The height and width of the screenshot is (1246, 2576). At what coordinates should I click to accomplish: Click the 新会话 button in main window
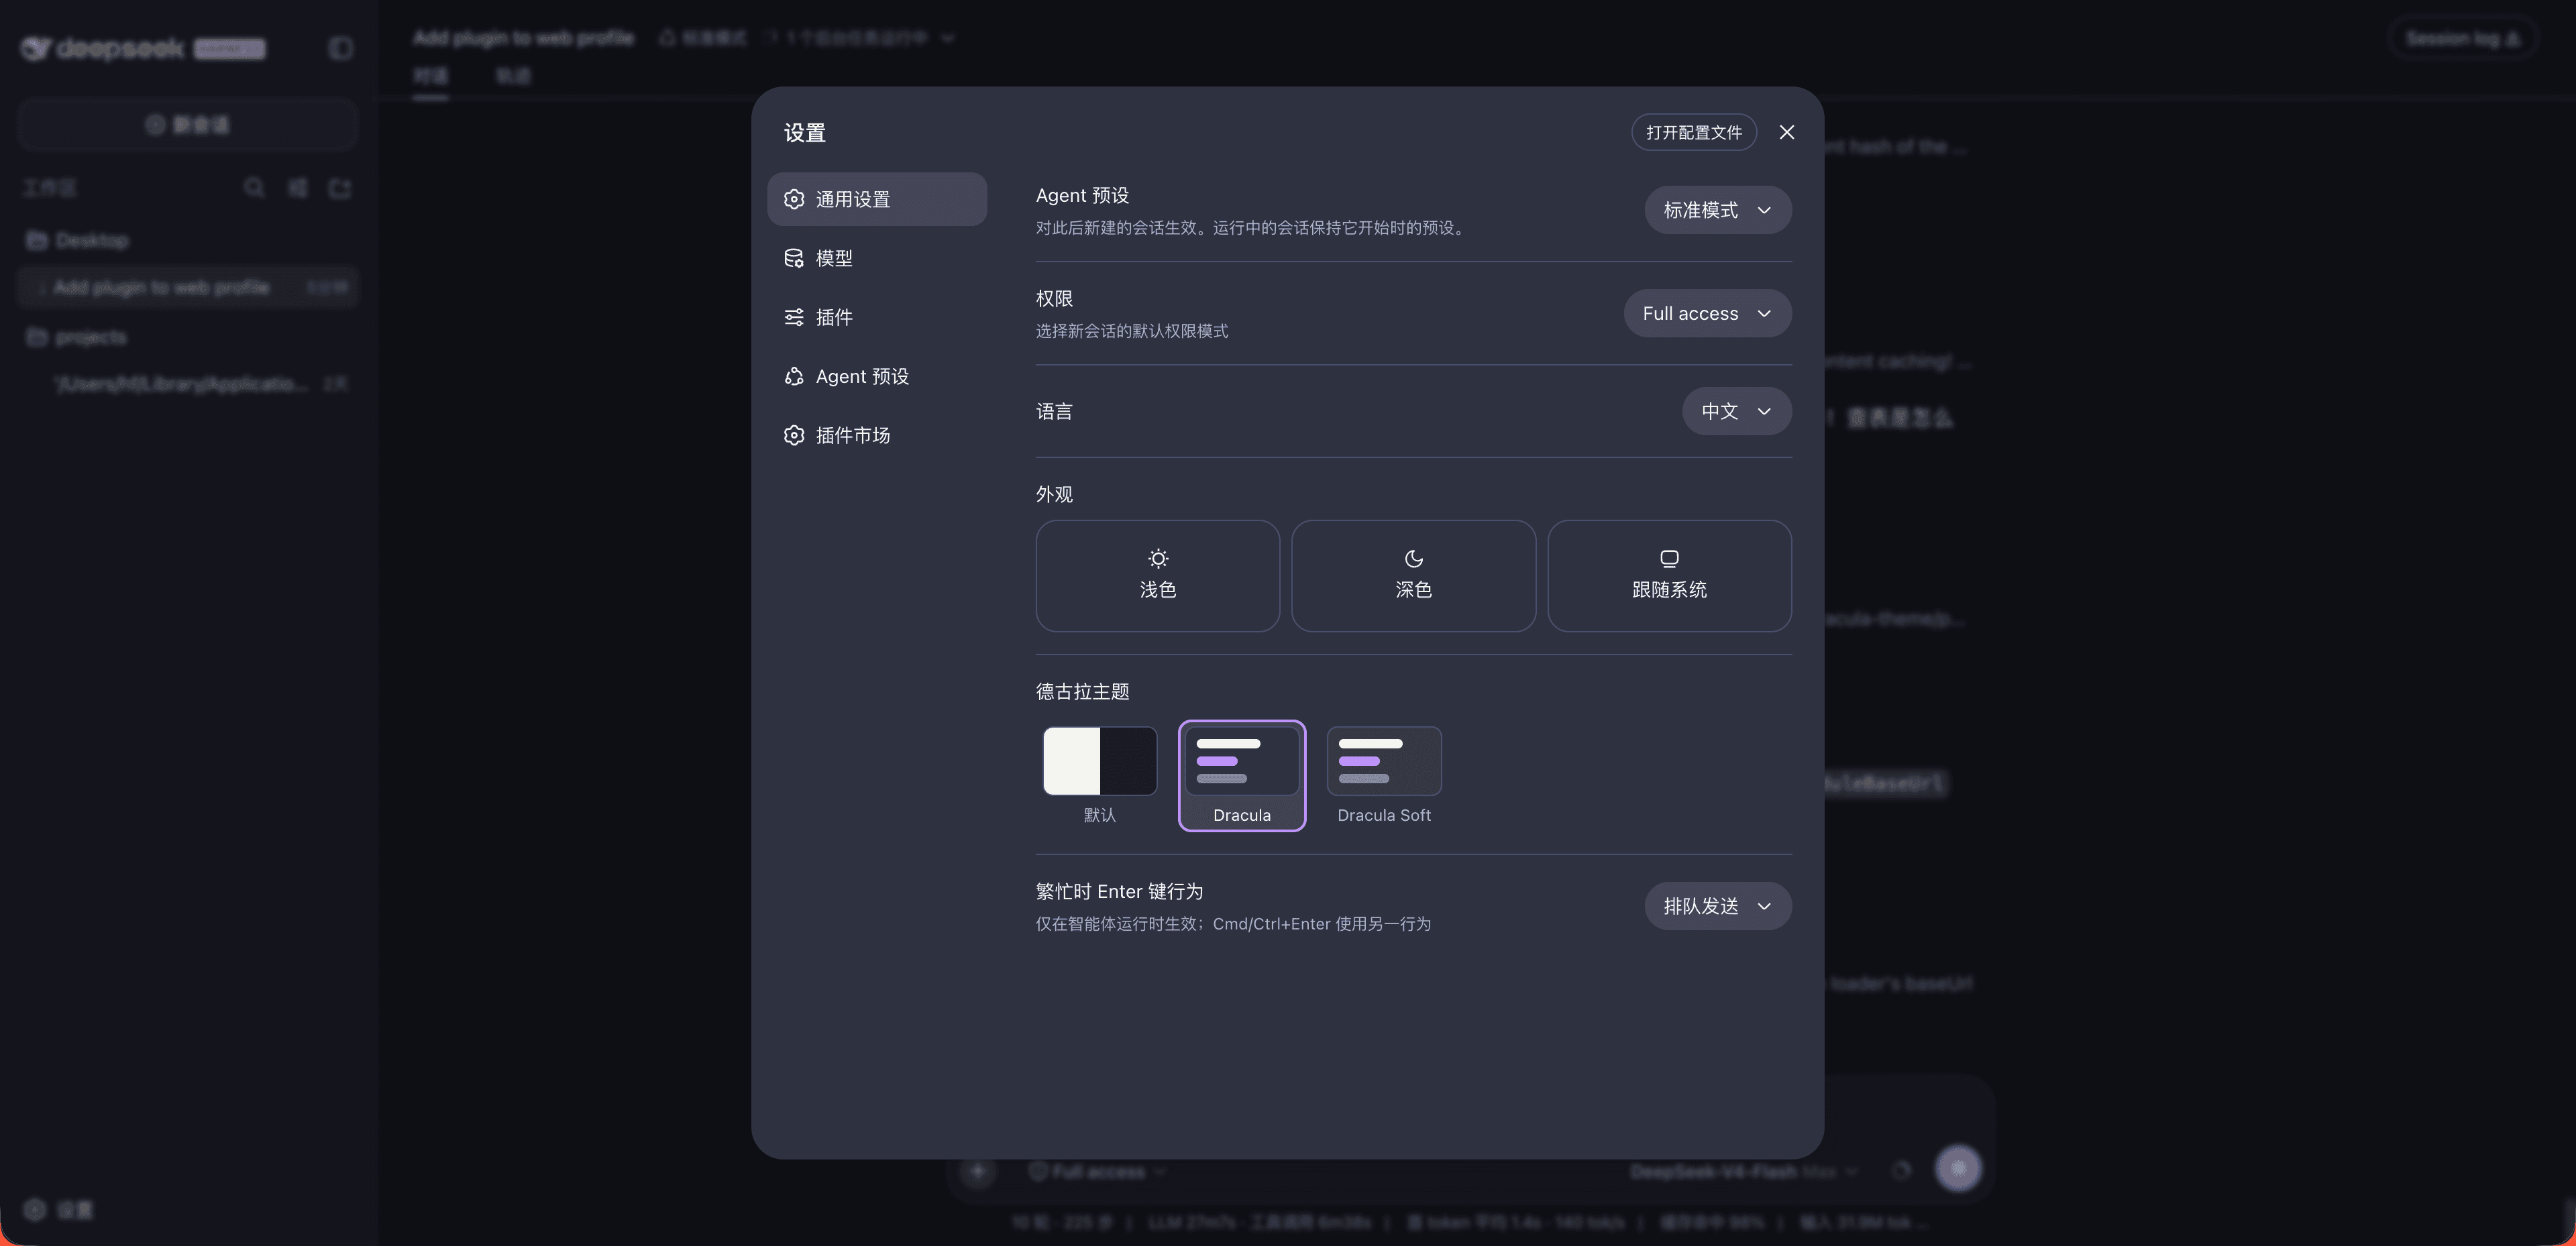(188, 125)
